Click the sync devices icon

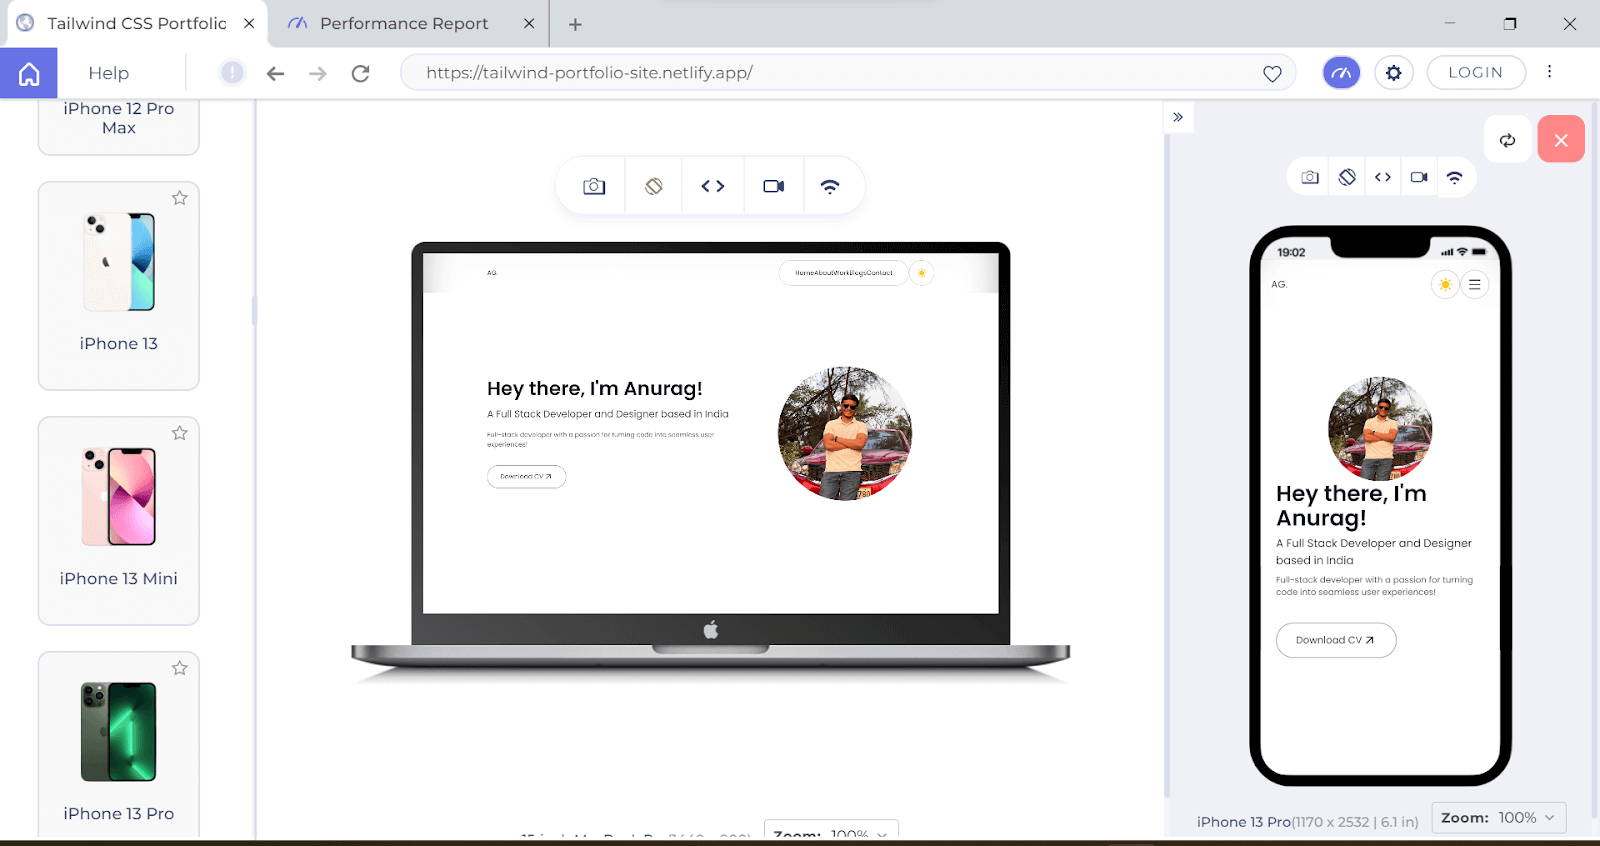pos(1507,140)
